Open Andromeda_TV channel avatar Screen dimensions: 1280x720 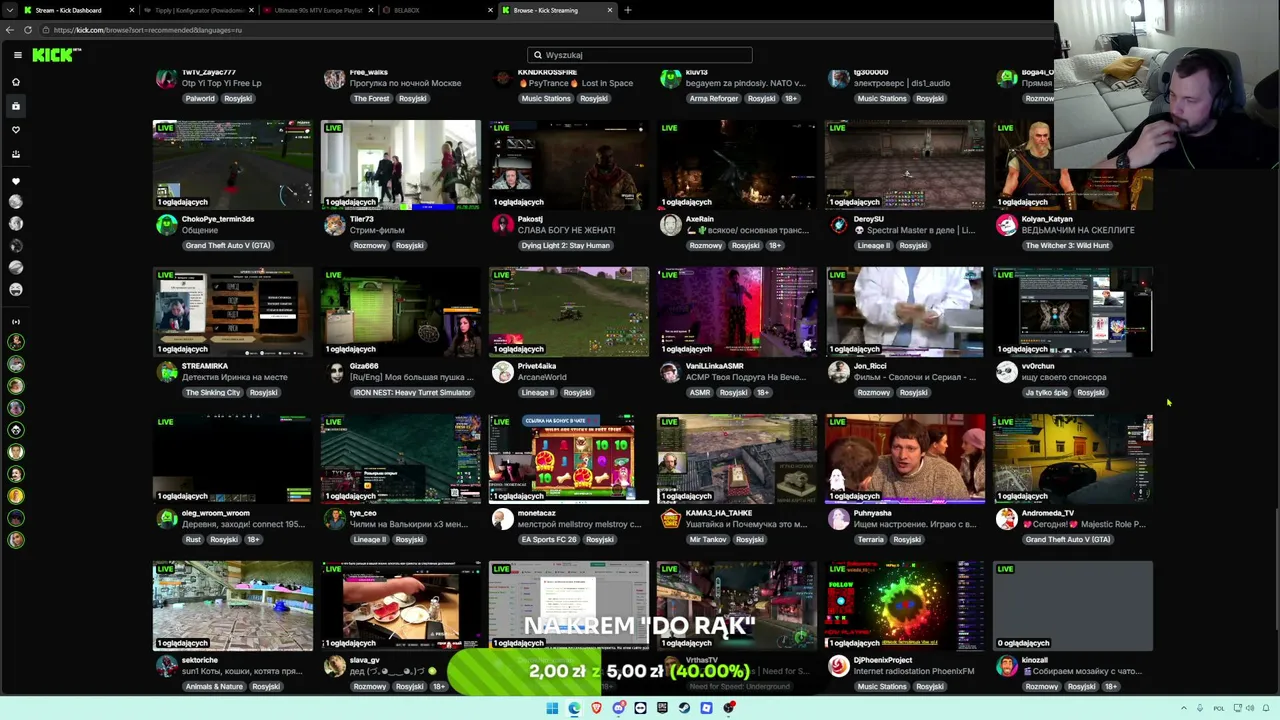[x=1007, y=519]
